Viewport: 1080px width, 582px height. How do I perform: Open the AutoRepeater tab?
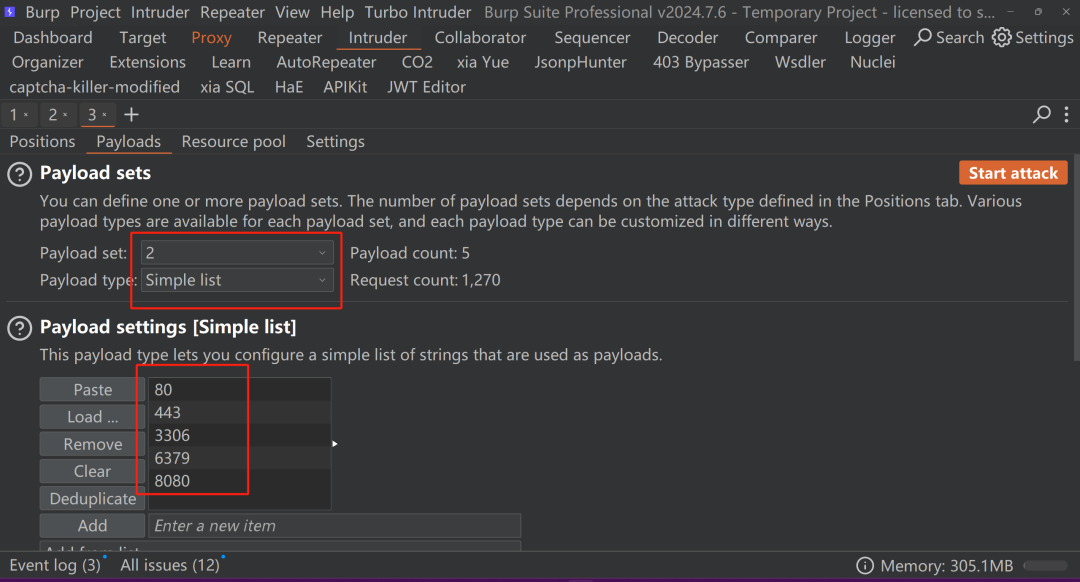(326, 63)
